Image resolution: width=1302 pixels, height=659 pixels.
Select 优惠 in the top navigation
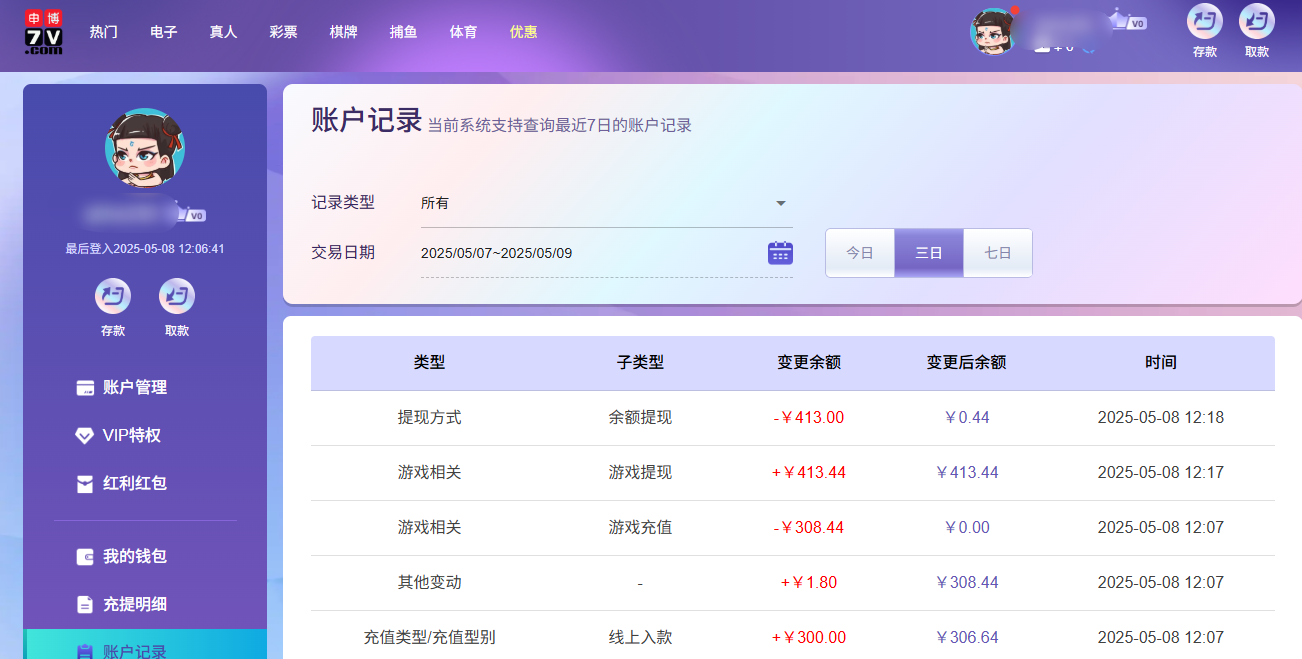pos(524,31)
